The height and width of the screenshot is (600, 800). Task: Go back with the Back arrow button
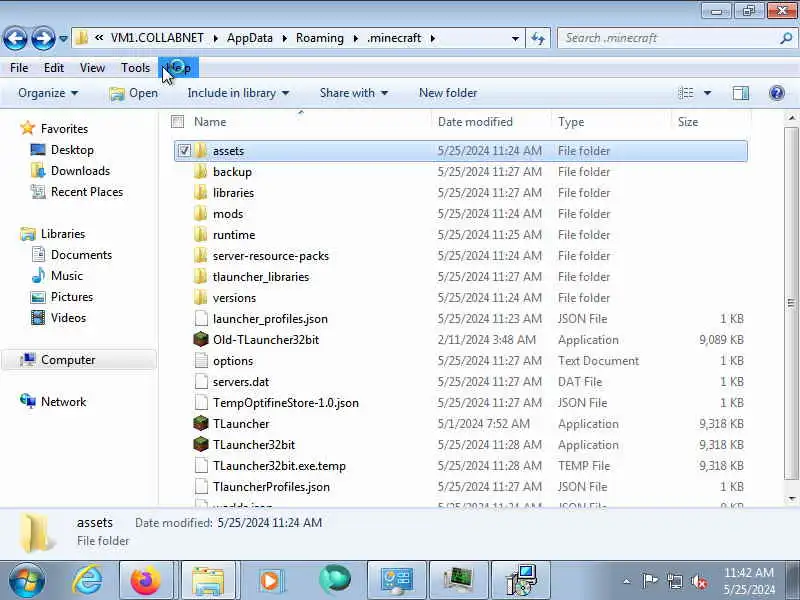coord(15,38)
